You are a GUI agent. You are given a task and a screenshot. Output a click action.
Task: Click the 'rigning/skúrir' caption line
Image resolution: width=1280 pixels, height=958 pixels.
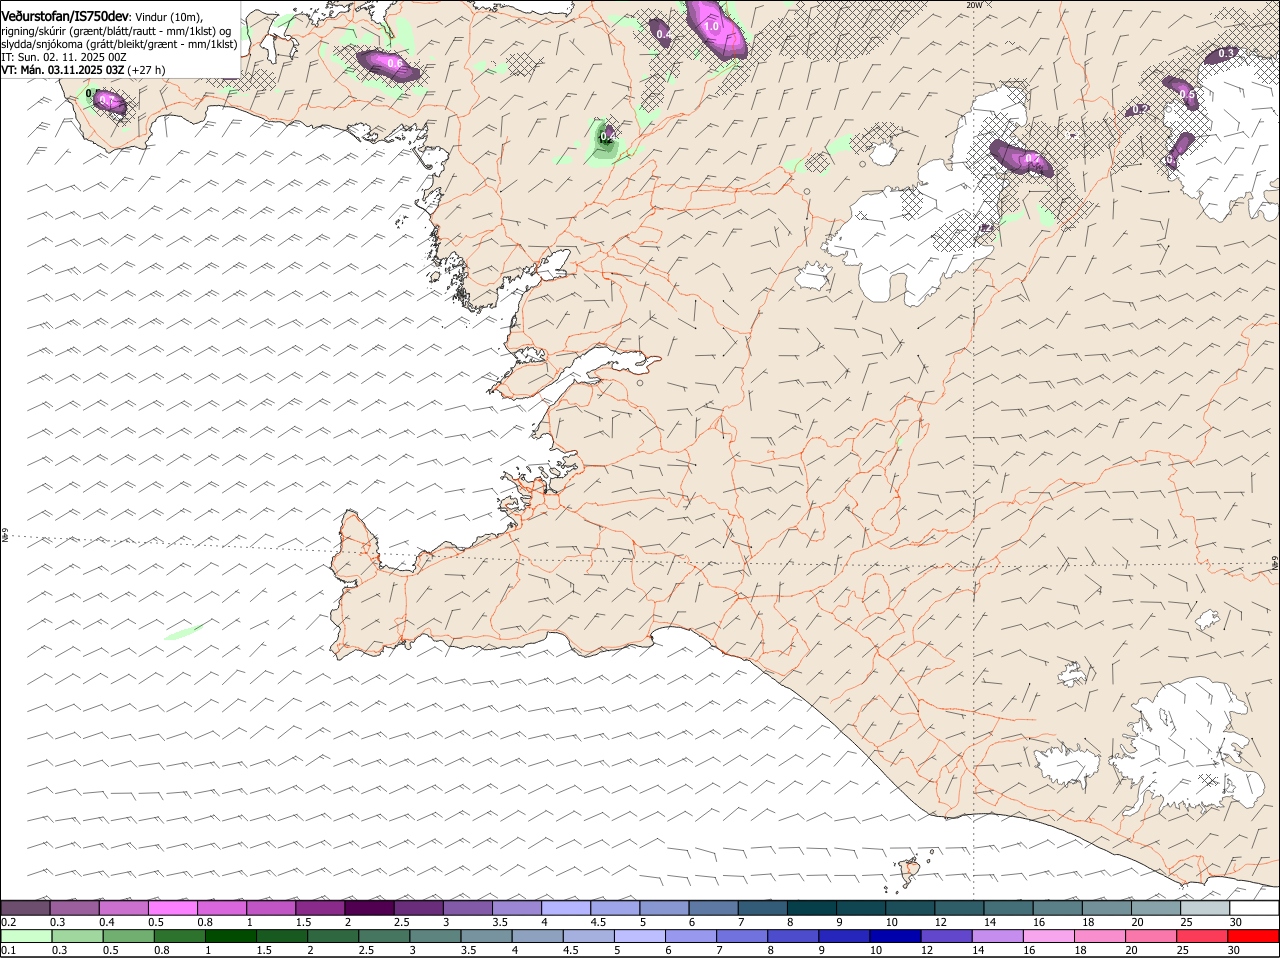coord(115,31)
